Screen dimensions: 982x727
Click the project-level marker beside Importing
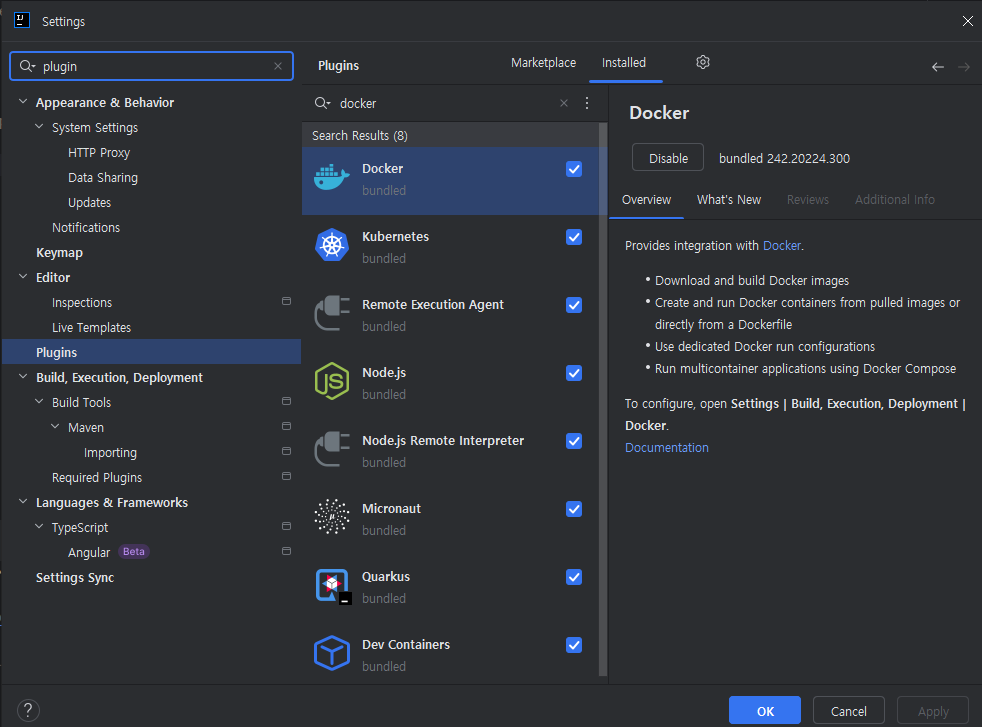(x=286, y=451)
